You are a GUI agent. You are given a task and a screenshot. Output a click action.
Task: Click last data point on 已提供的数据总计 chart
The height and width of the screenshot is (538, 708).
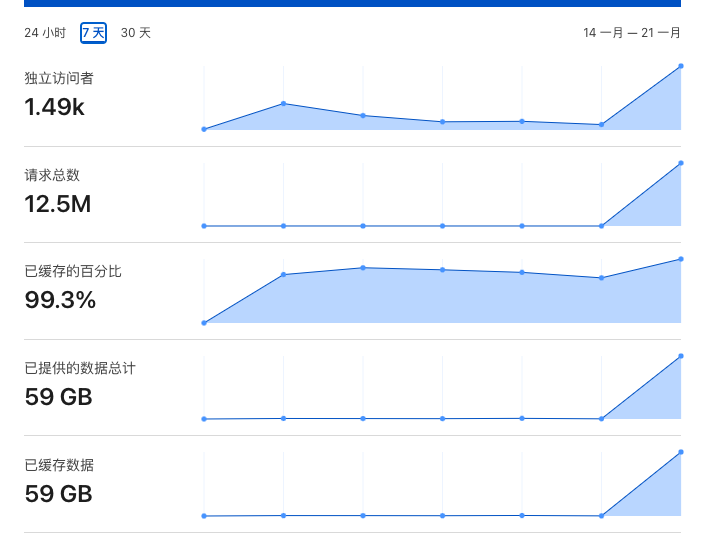tap(681, 356)
